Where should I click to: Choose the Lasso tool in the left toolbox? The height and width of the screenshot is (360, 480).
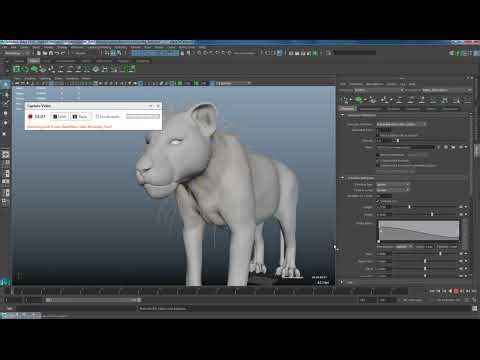6,95
